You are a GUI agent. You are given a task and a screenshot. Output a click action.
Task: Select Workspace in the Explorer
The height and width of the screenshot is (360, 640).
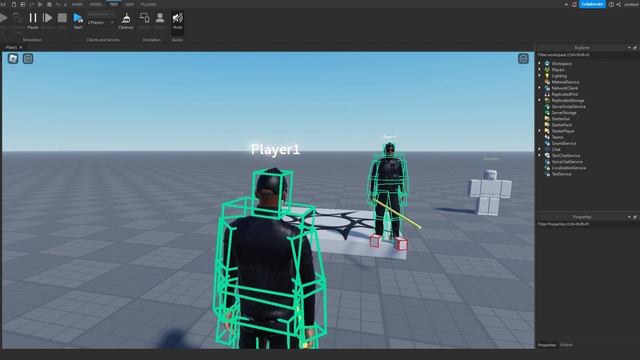click(561, 64)
